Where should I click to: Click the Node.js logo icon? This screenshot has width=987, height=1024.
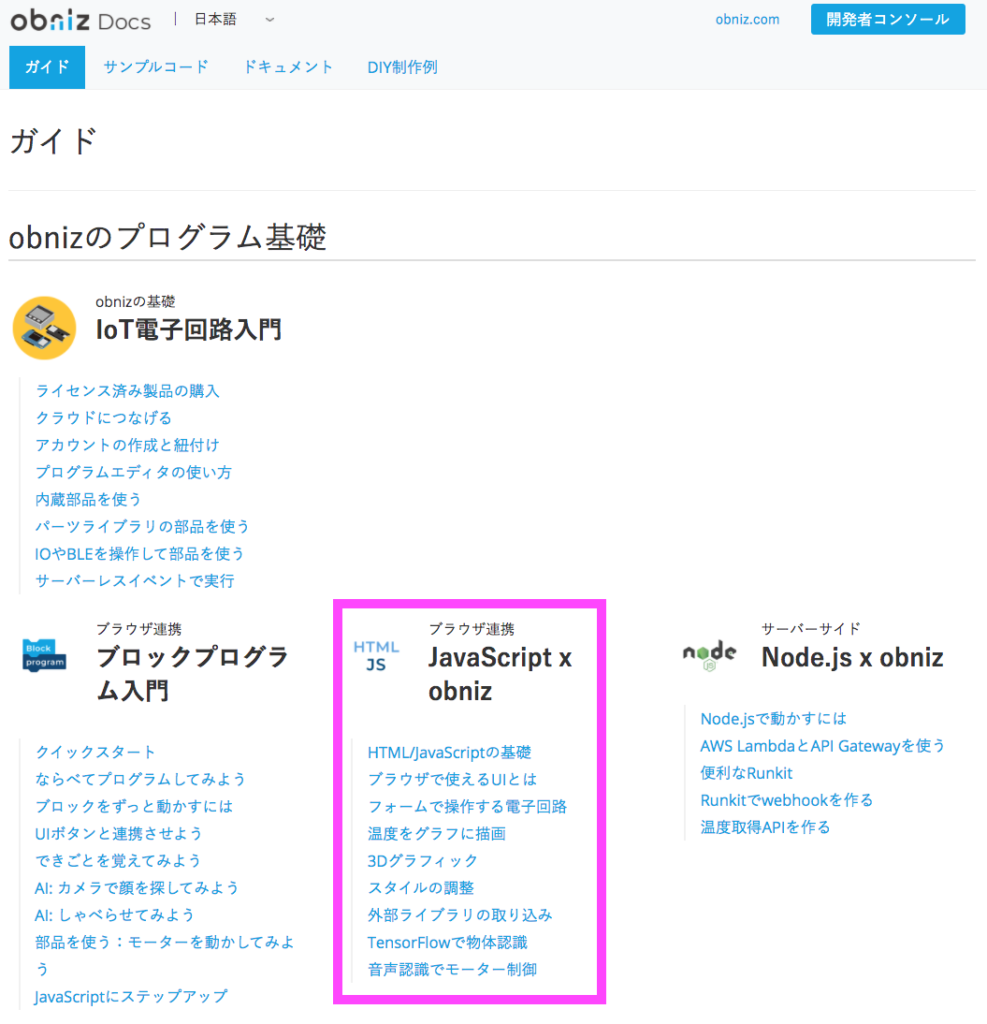pyautogui.click(x=709, y=656)
